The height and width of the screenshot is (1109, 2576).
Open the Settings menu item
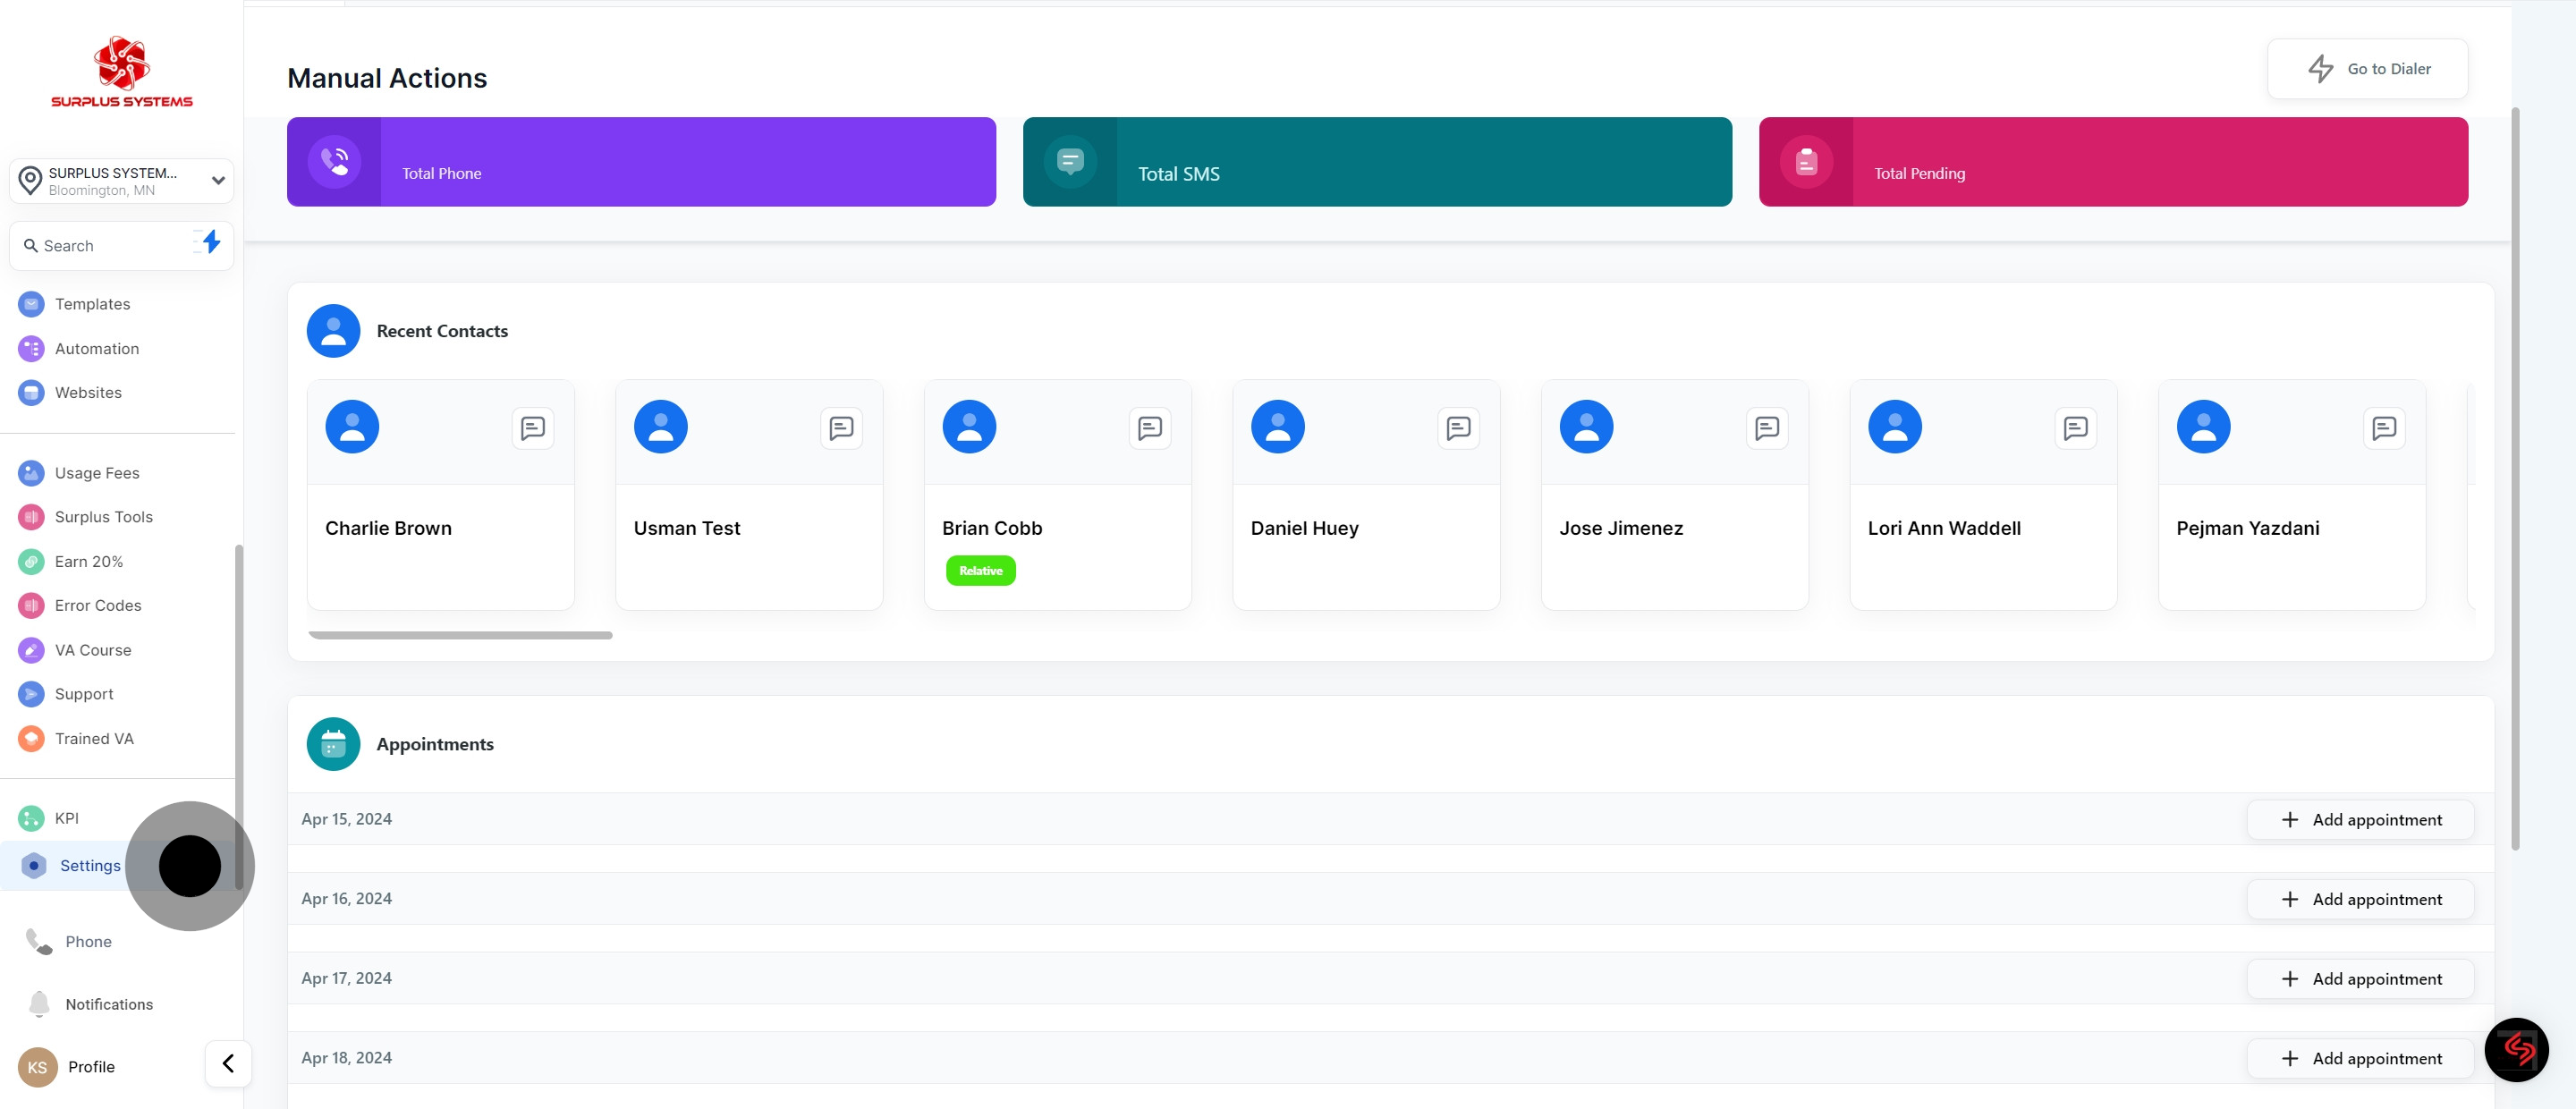[90, 866]
